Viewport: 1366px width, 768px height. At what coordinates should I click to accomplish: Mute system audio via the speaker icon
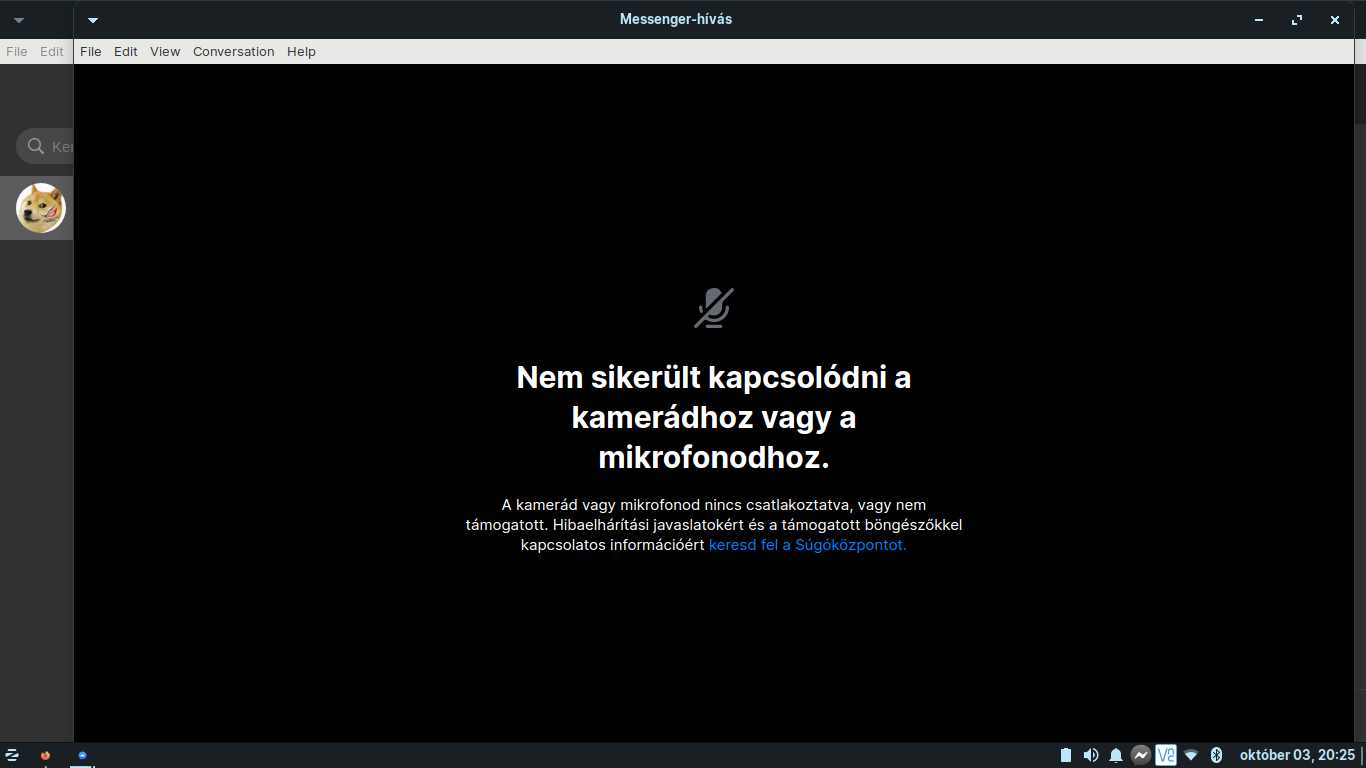tap(1091, 754)
